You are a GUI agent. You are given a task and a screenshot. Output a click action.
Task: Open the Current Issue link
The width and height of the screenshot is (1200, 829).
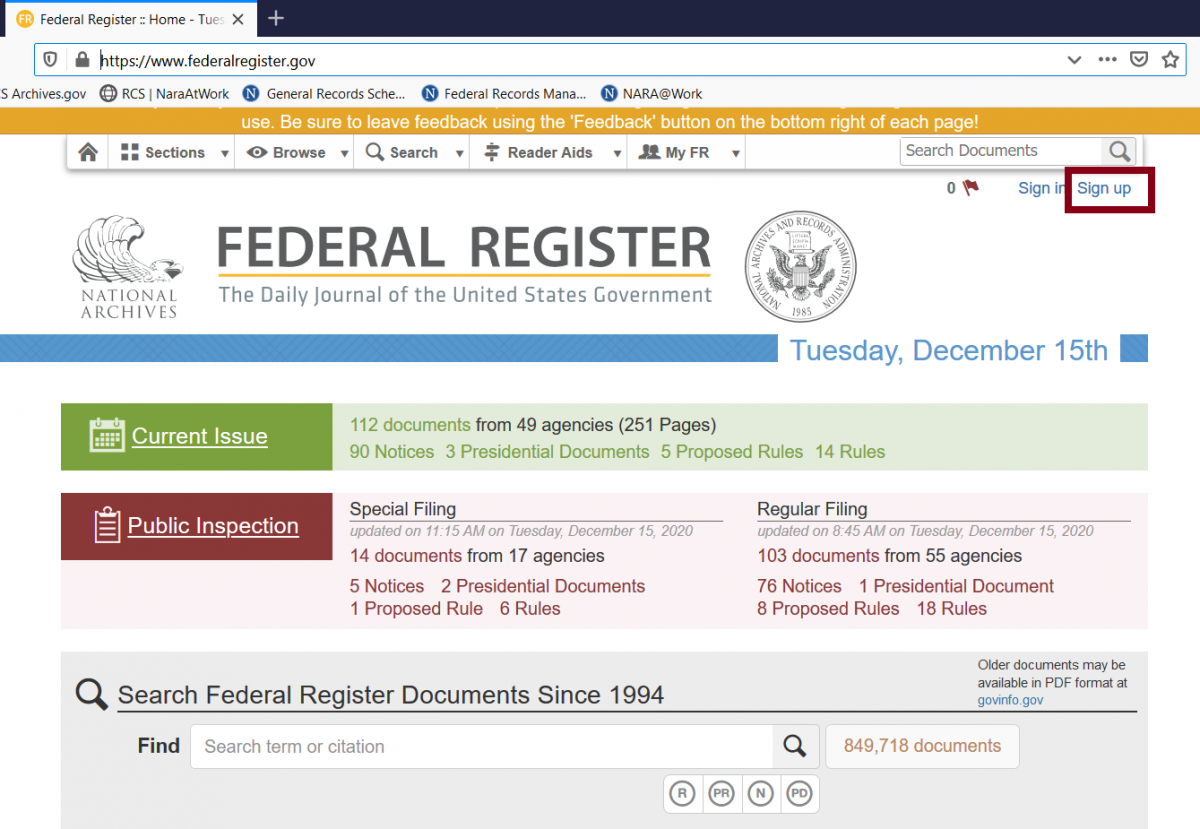pyautogui.click(x=199, y=437)
